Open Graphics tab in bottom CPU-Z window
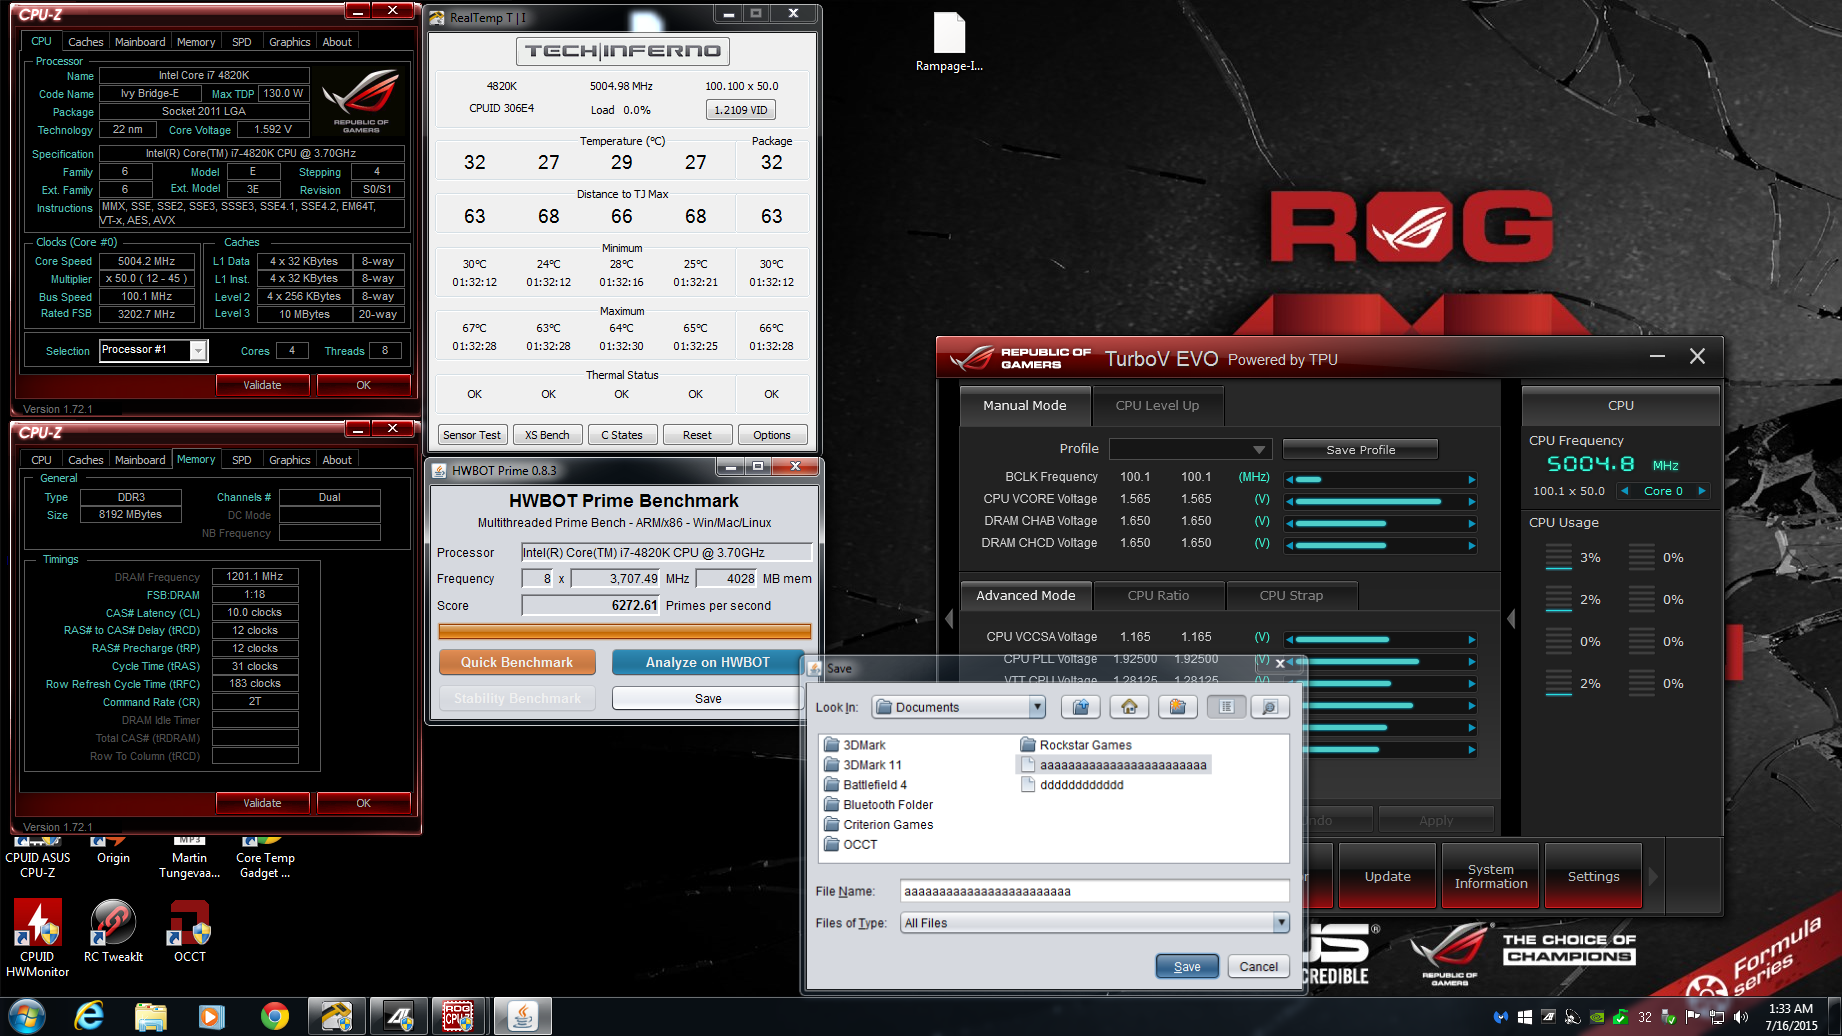Viewport: 1842px width, 1036px height. coord(289,460)
